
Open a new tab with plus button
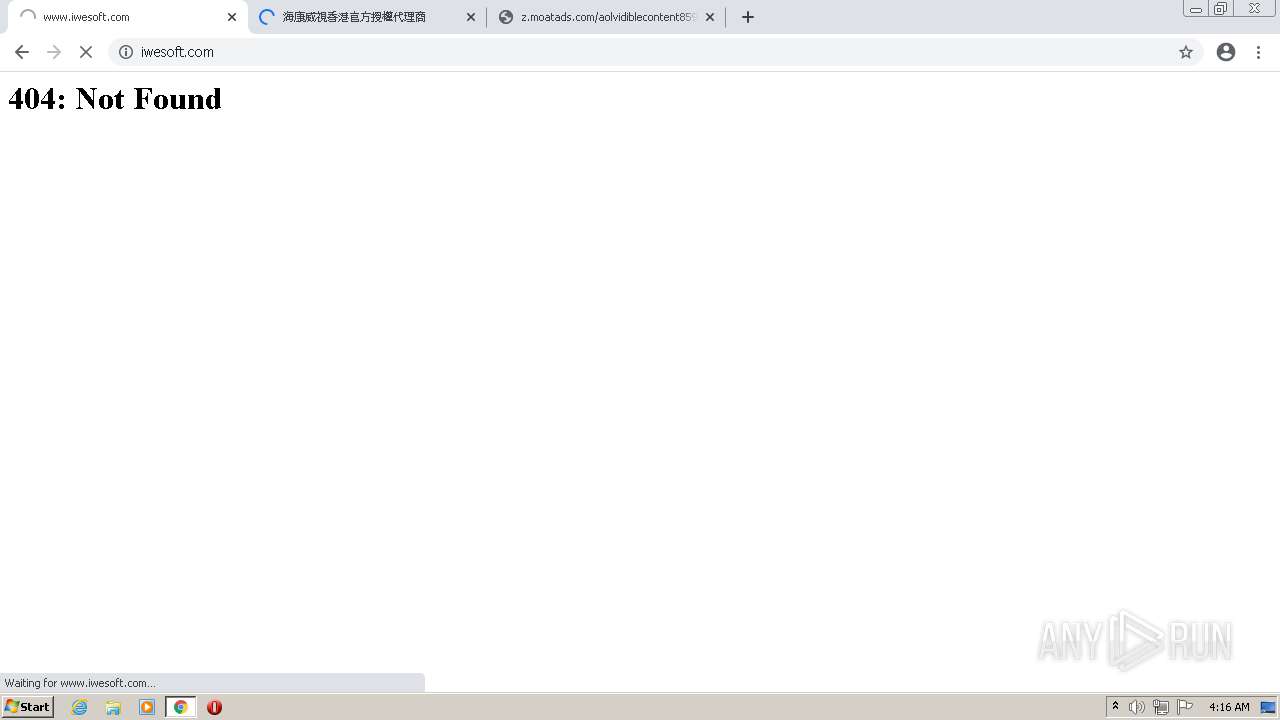pos(748,17)
